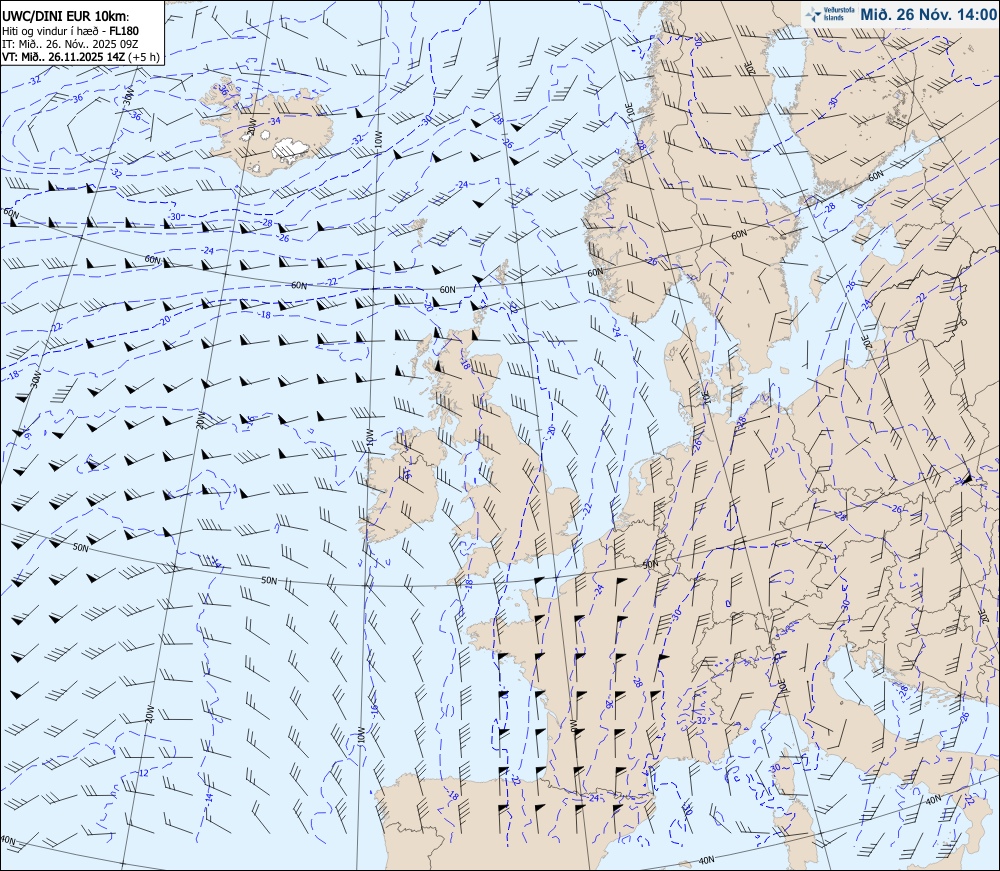The width and height of the screenshot is (1000, 871).
Task: Click the 'IT: Mið.. 26. Nóv.. 2025 09Z' line
Action: [70, 44]
